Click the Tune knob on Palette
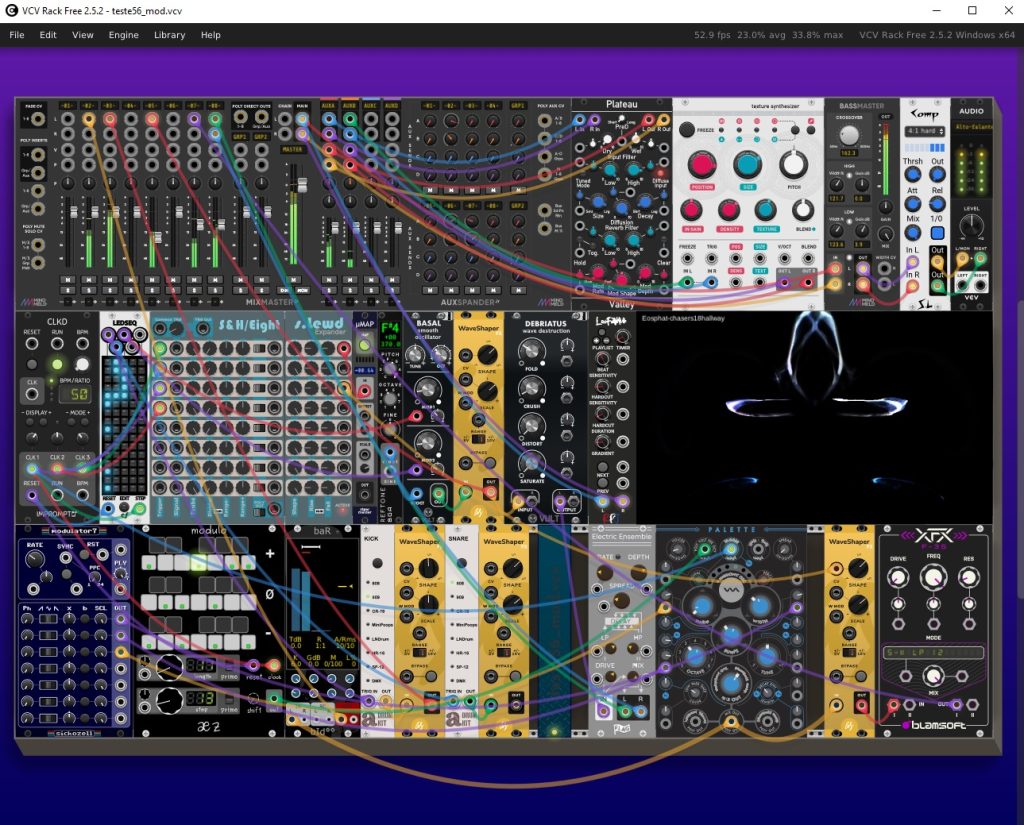Screen dimensions: 1024x825 [x=767, y=655]
